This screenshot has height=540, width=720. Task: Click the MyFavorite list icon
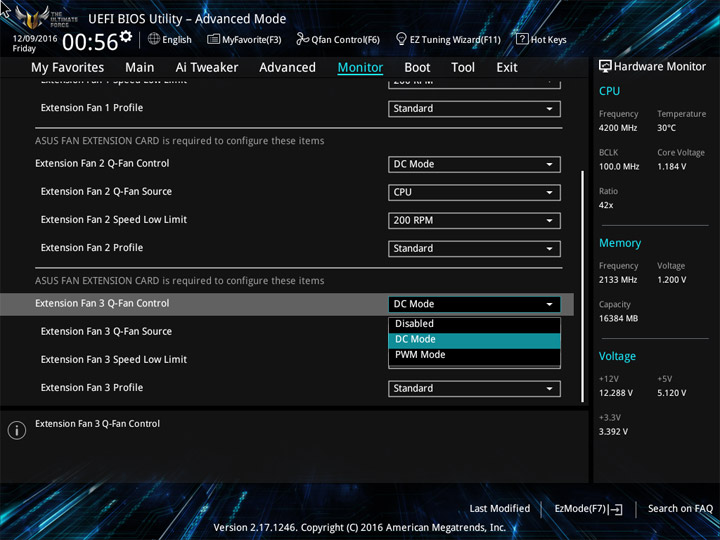213,39
